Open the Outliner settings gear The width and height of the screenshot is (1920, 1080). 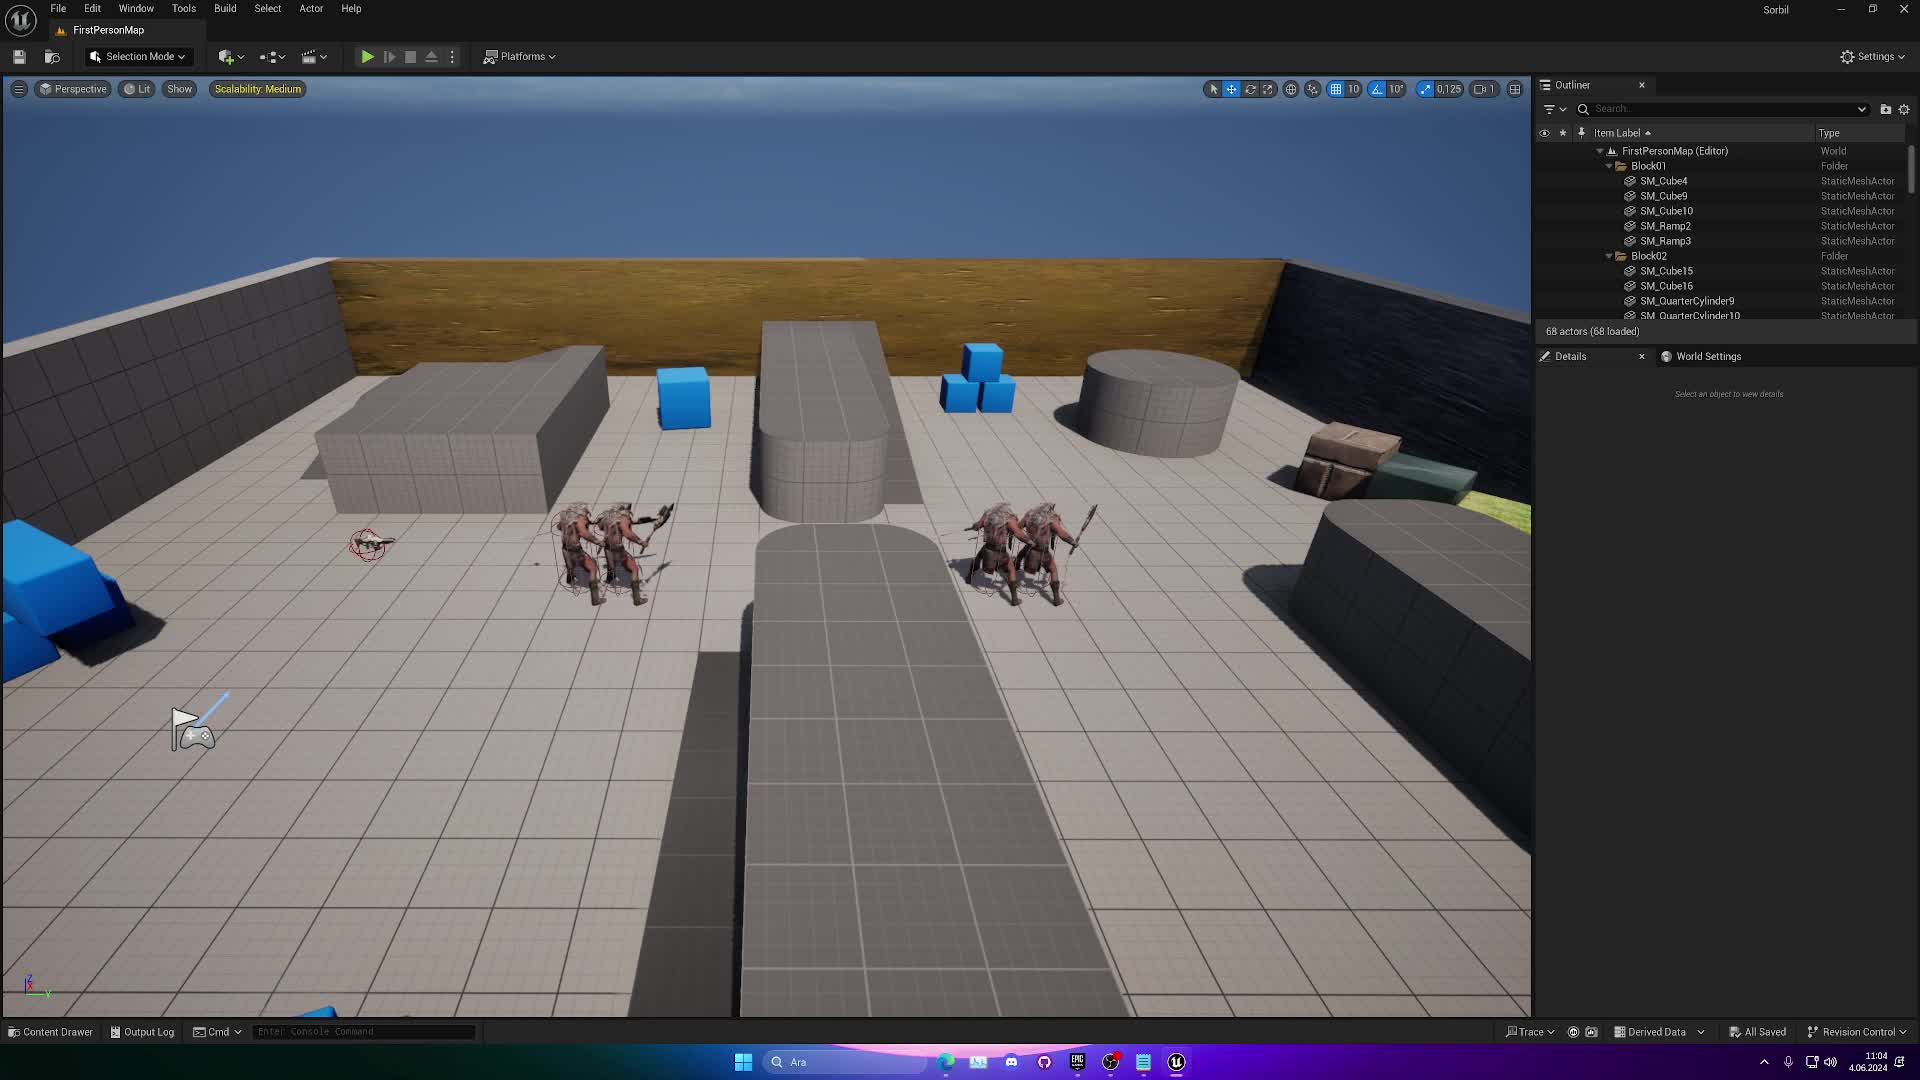(1904, 109)
